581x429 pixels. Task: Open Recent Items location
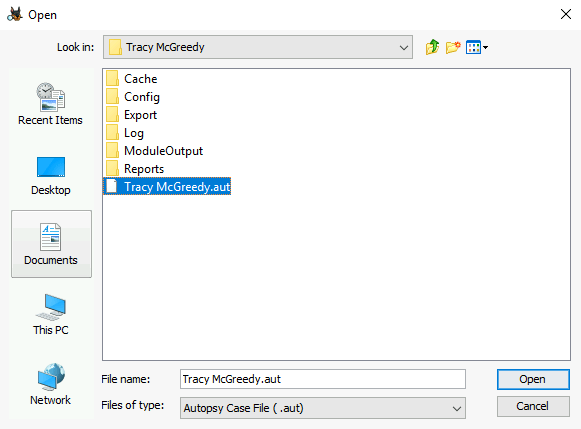tap(51, 104)
